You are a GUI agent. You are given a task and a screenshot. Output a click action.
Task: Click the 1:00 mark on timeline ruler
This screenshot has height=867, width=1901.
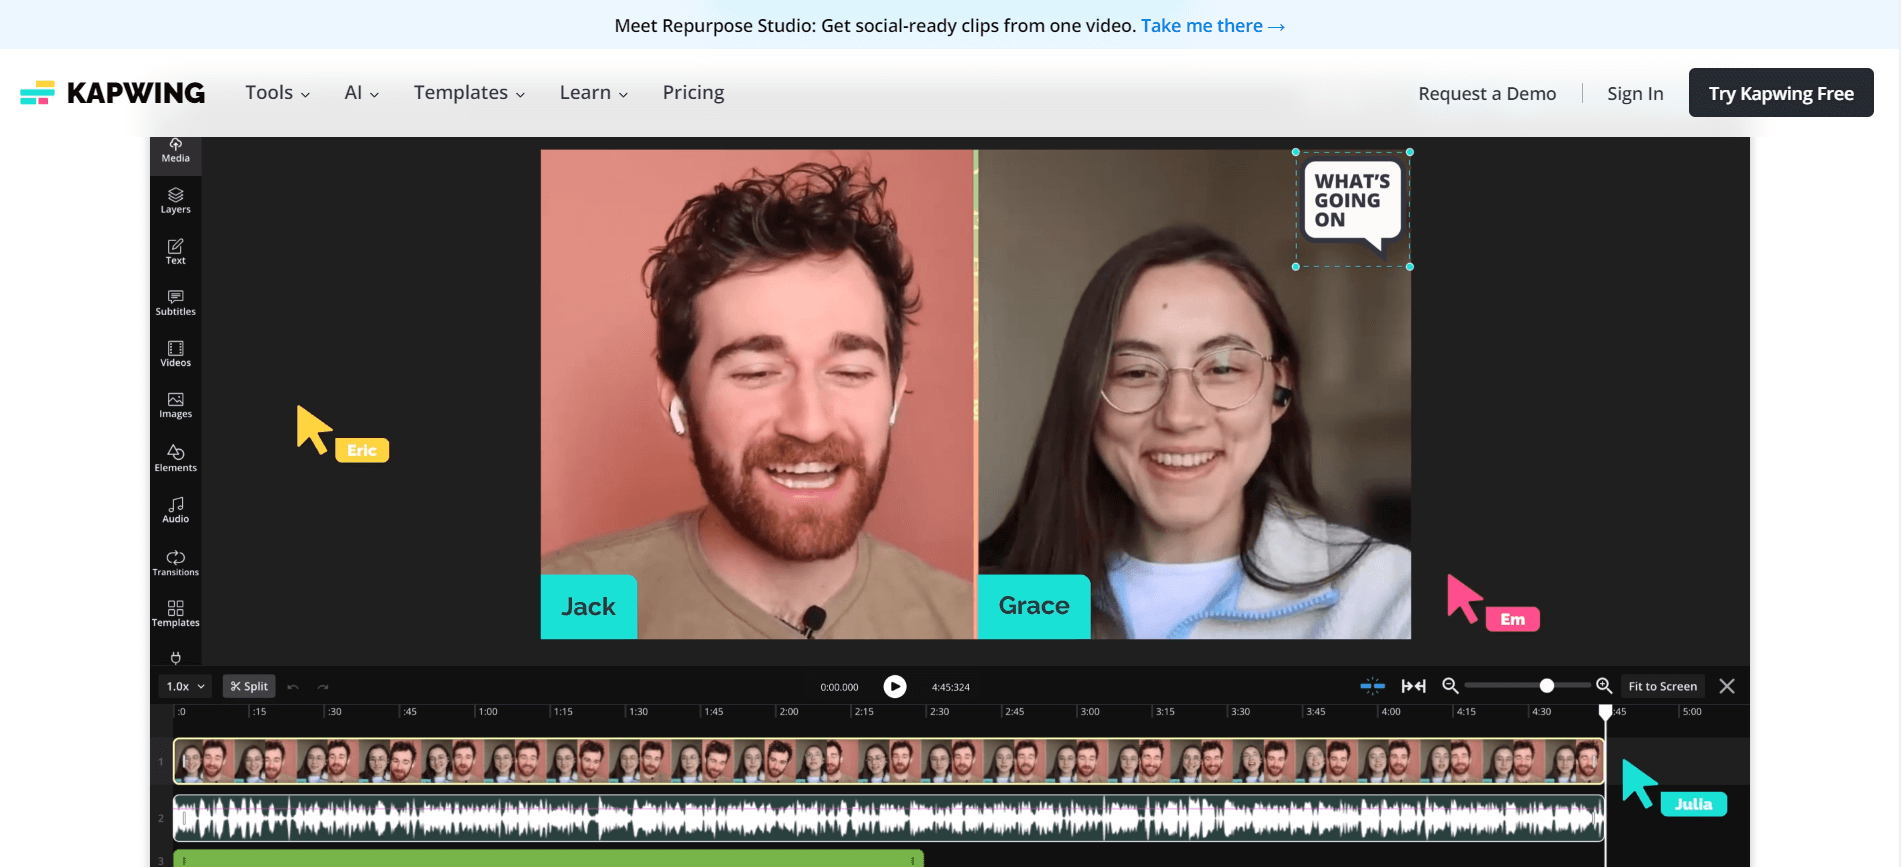[x=488, y=712]
